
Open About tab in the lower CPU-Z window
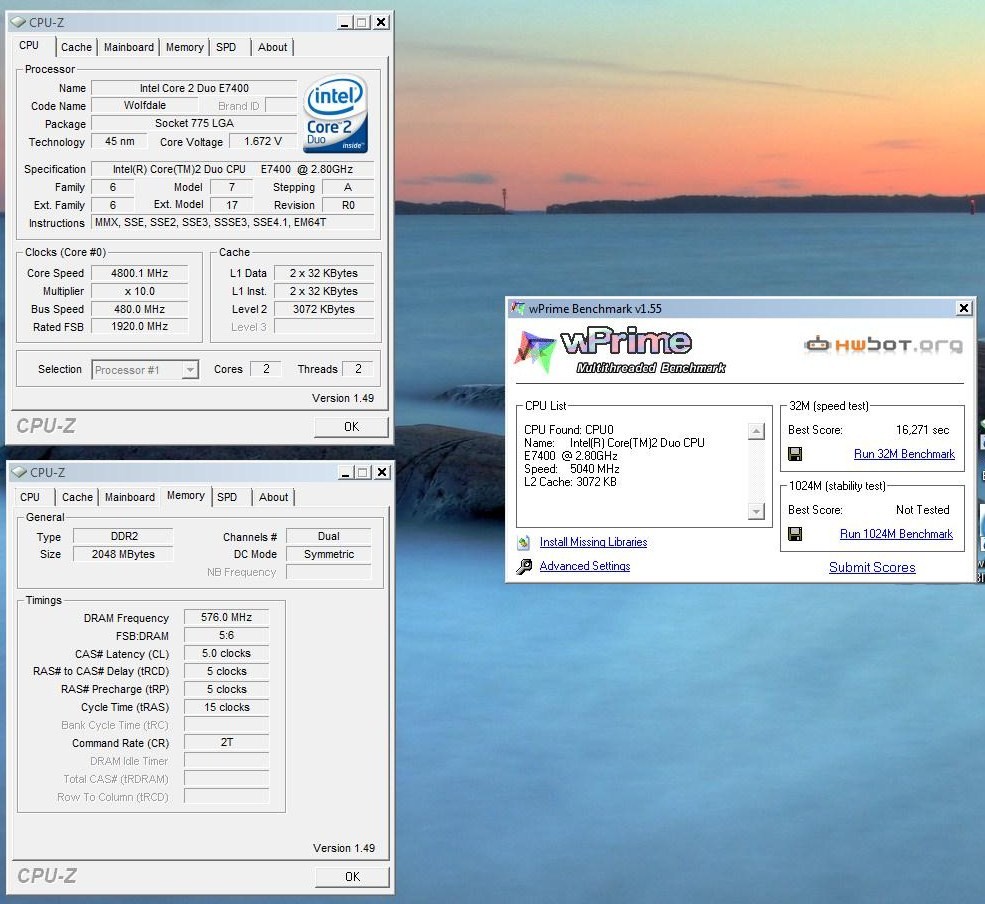pyautogui.click(x=274, y=497)
